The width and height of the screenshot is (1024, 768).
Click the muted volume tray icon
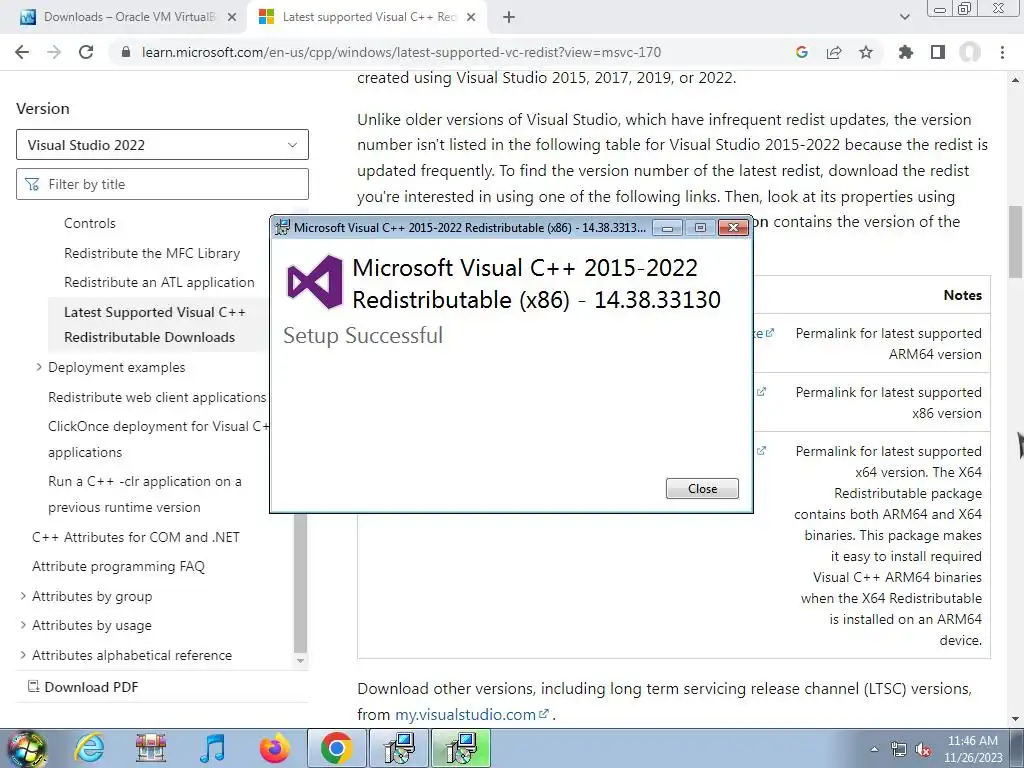[x=923, y=749]
